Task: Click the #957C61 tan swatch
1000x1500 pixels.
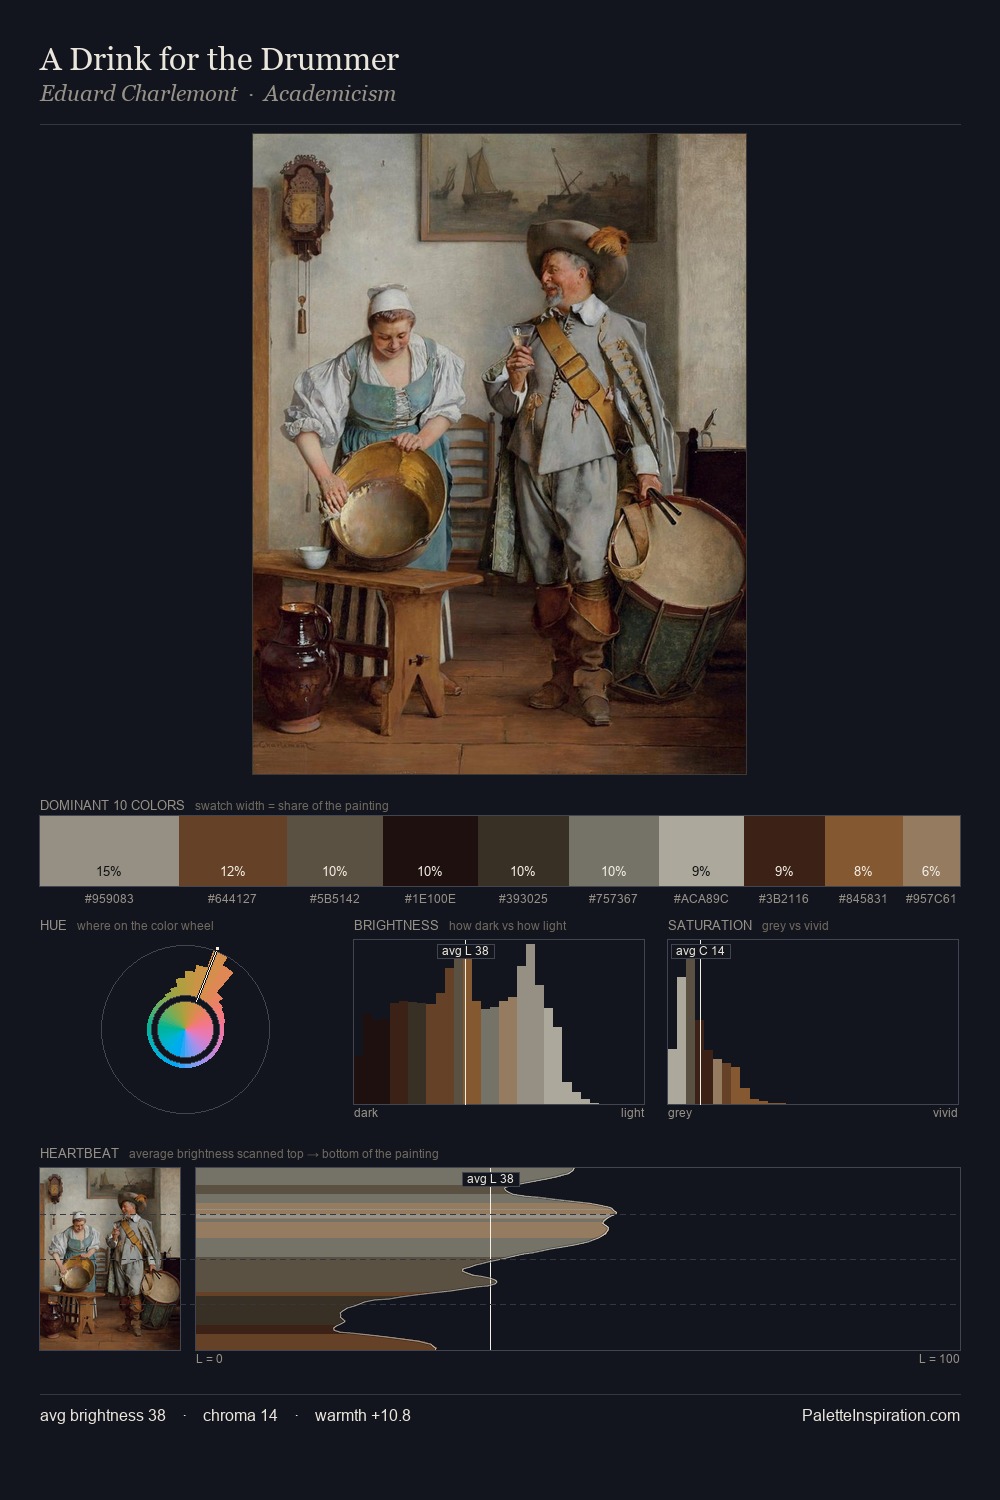Action: 931,851
